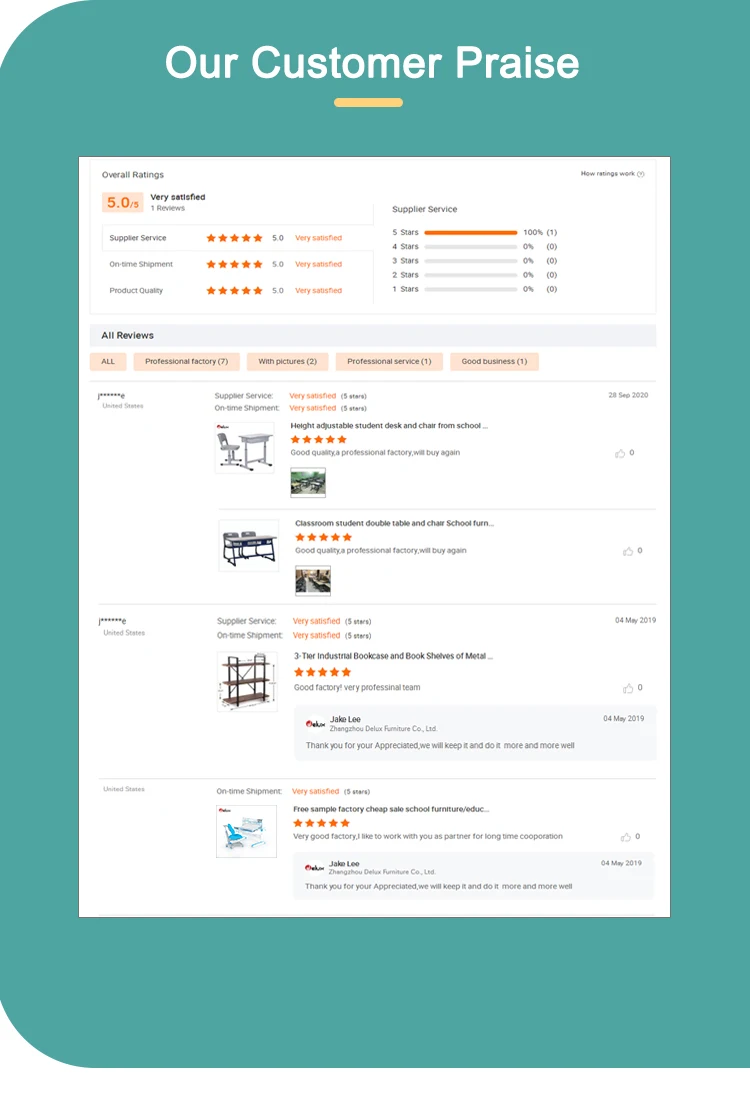View customer photo under student desk review

308,483
